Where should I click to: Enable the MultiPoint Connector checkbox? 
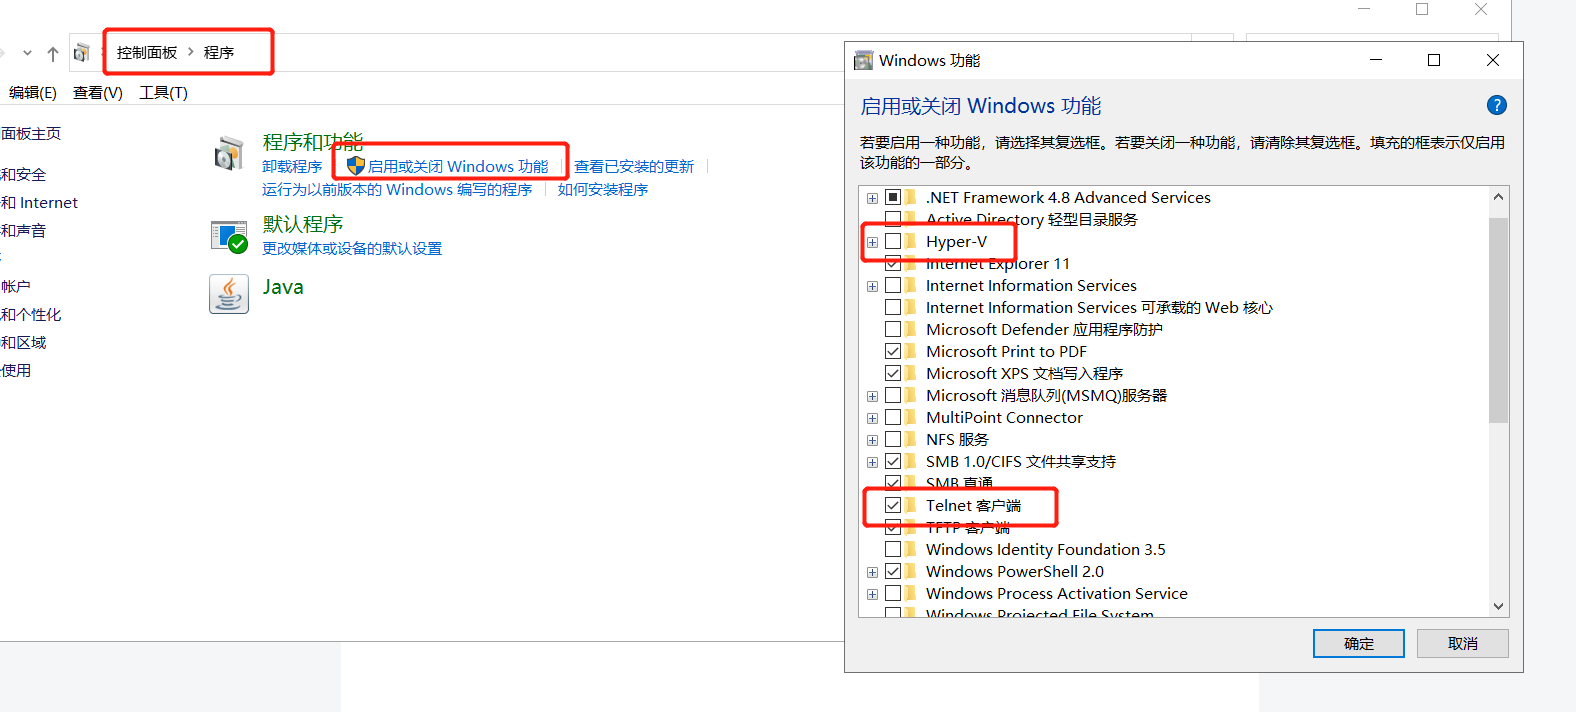pyautogui.click(x=893, y=417)
